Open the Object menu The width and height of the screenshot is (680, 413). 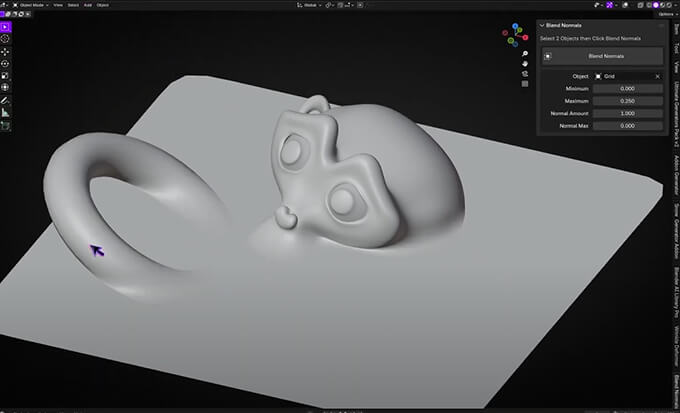[x=103, y=5]
